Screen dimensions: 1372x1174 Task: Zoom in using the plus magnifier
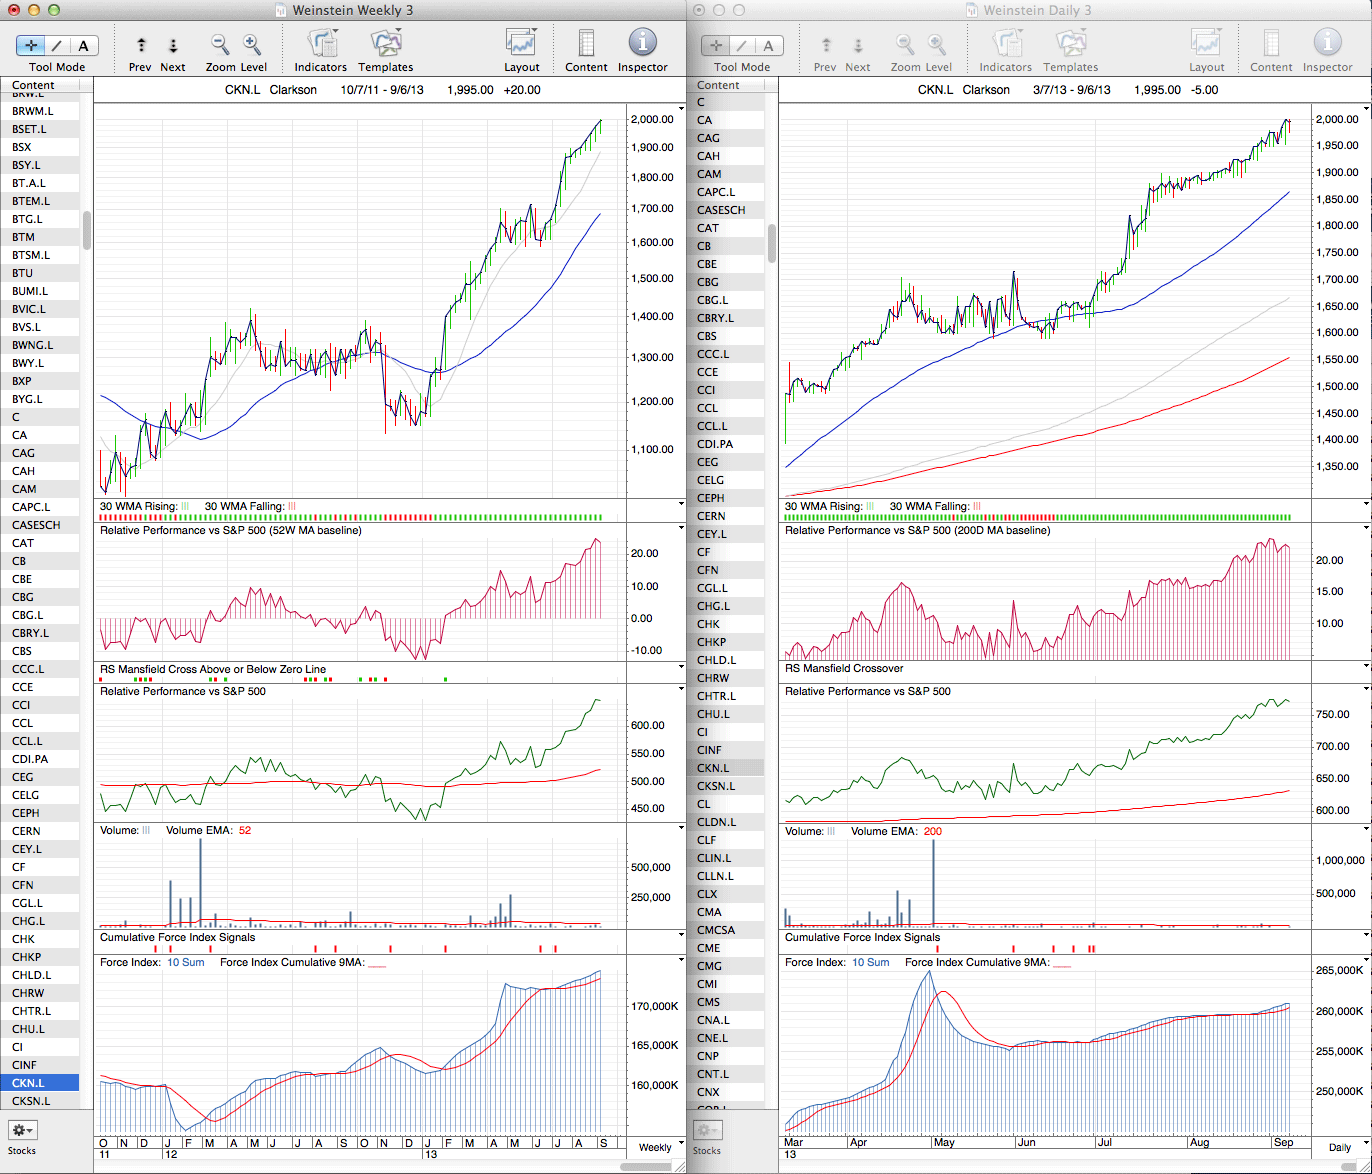point(252,45)
